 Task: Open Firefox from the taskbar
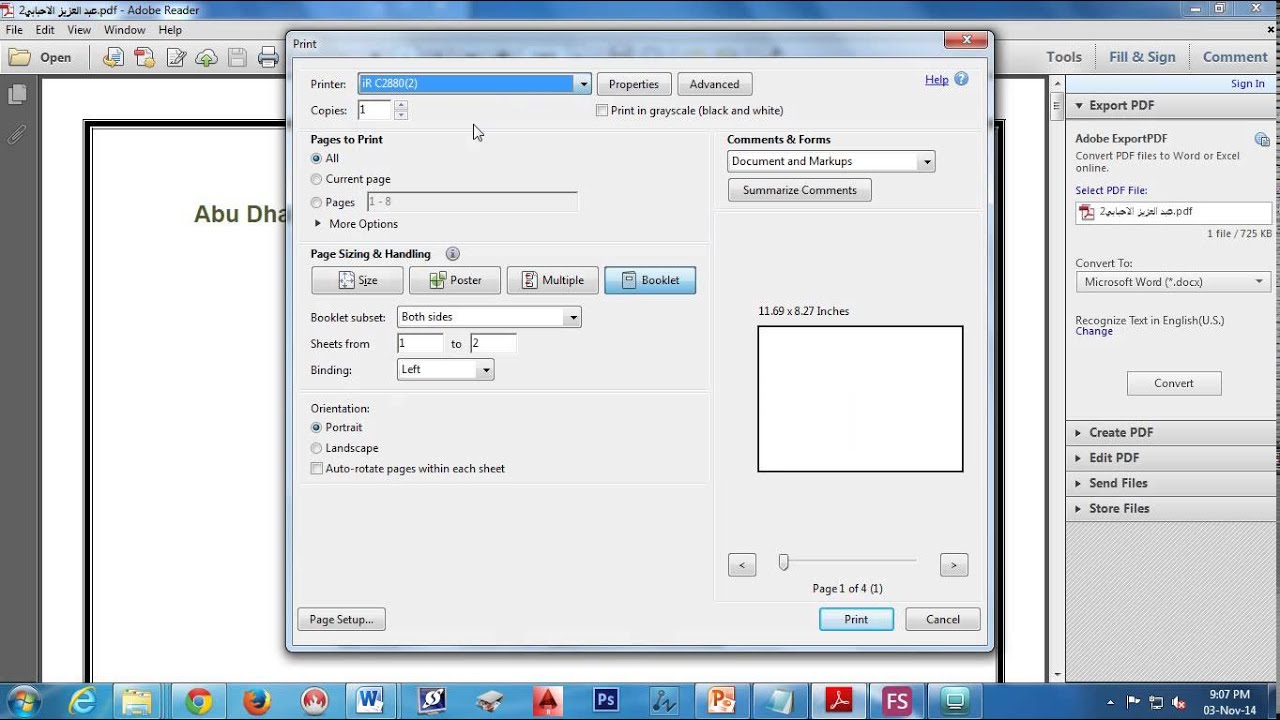coord(257,700)
